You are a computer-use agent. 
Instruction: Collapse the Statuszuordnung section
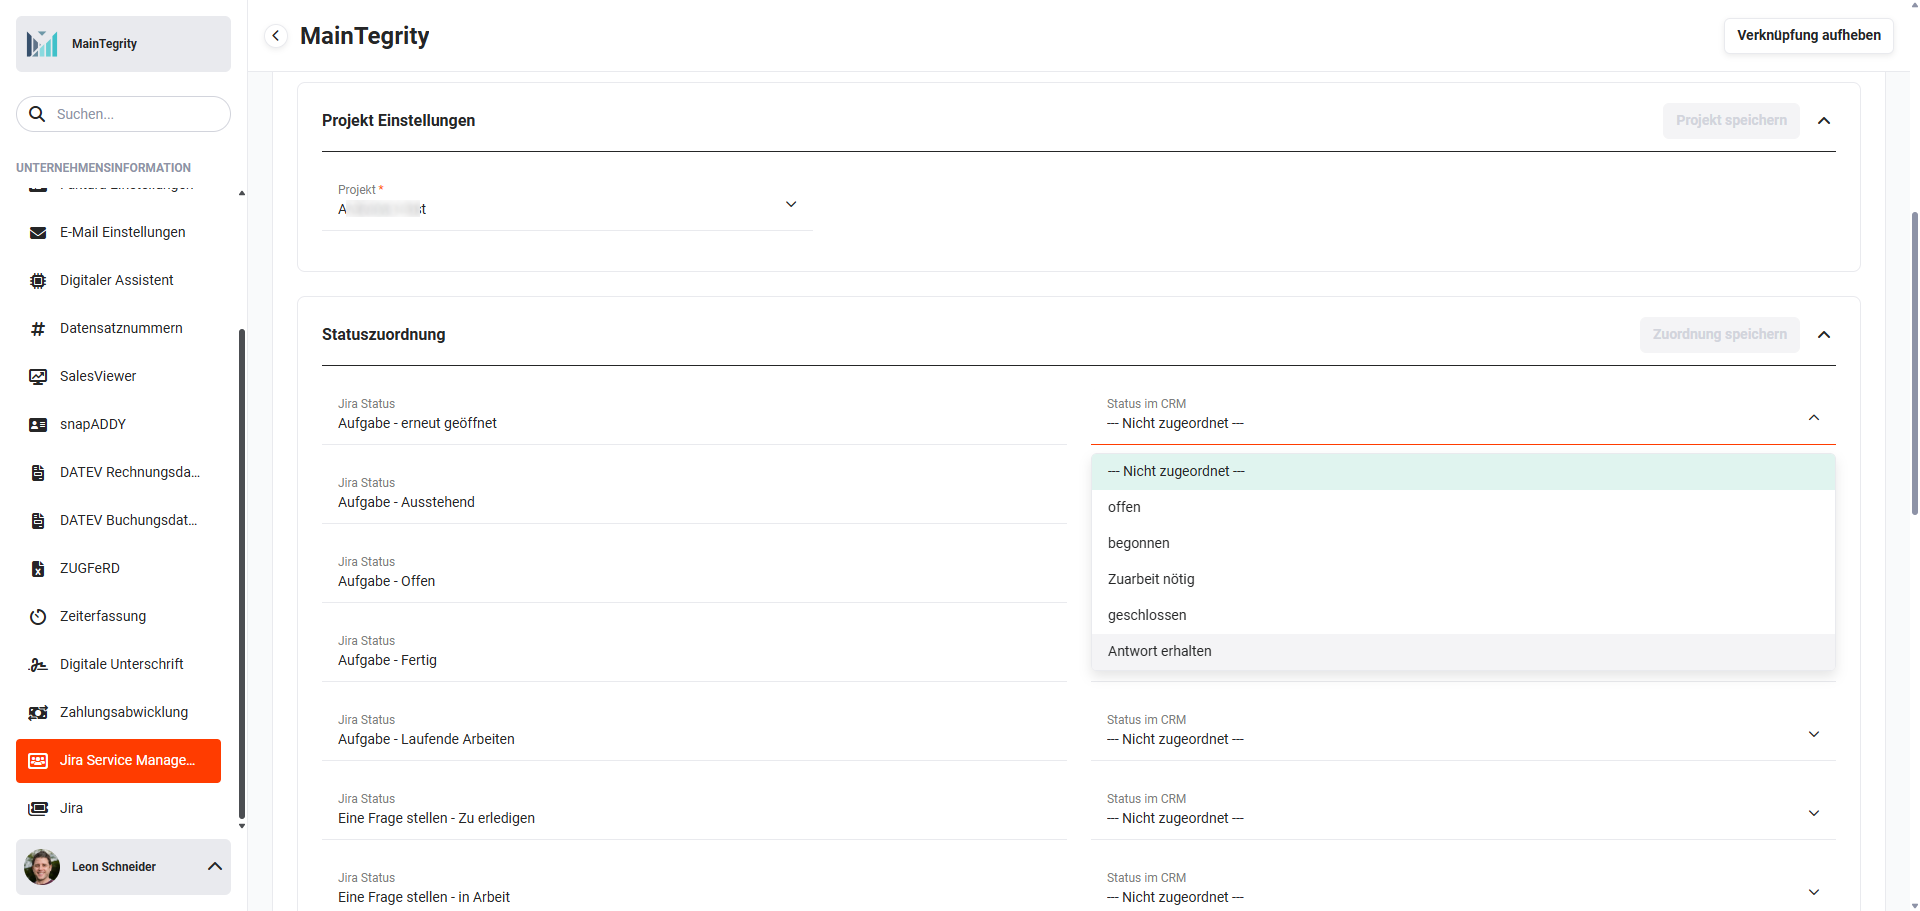(1824, 335)
